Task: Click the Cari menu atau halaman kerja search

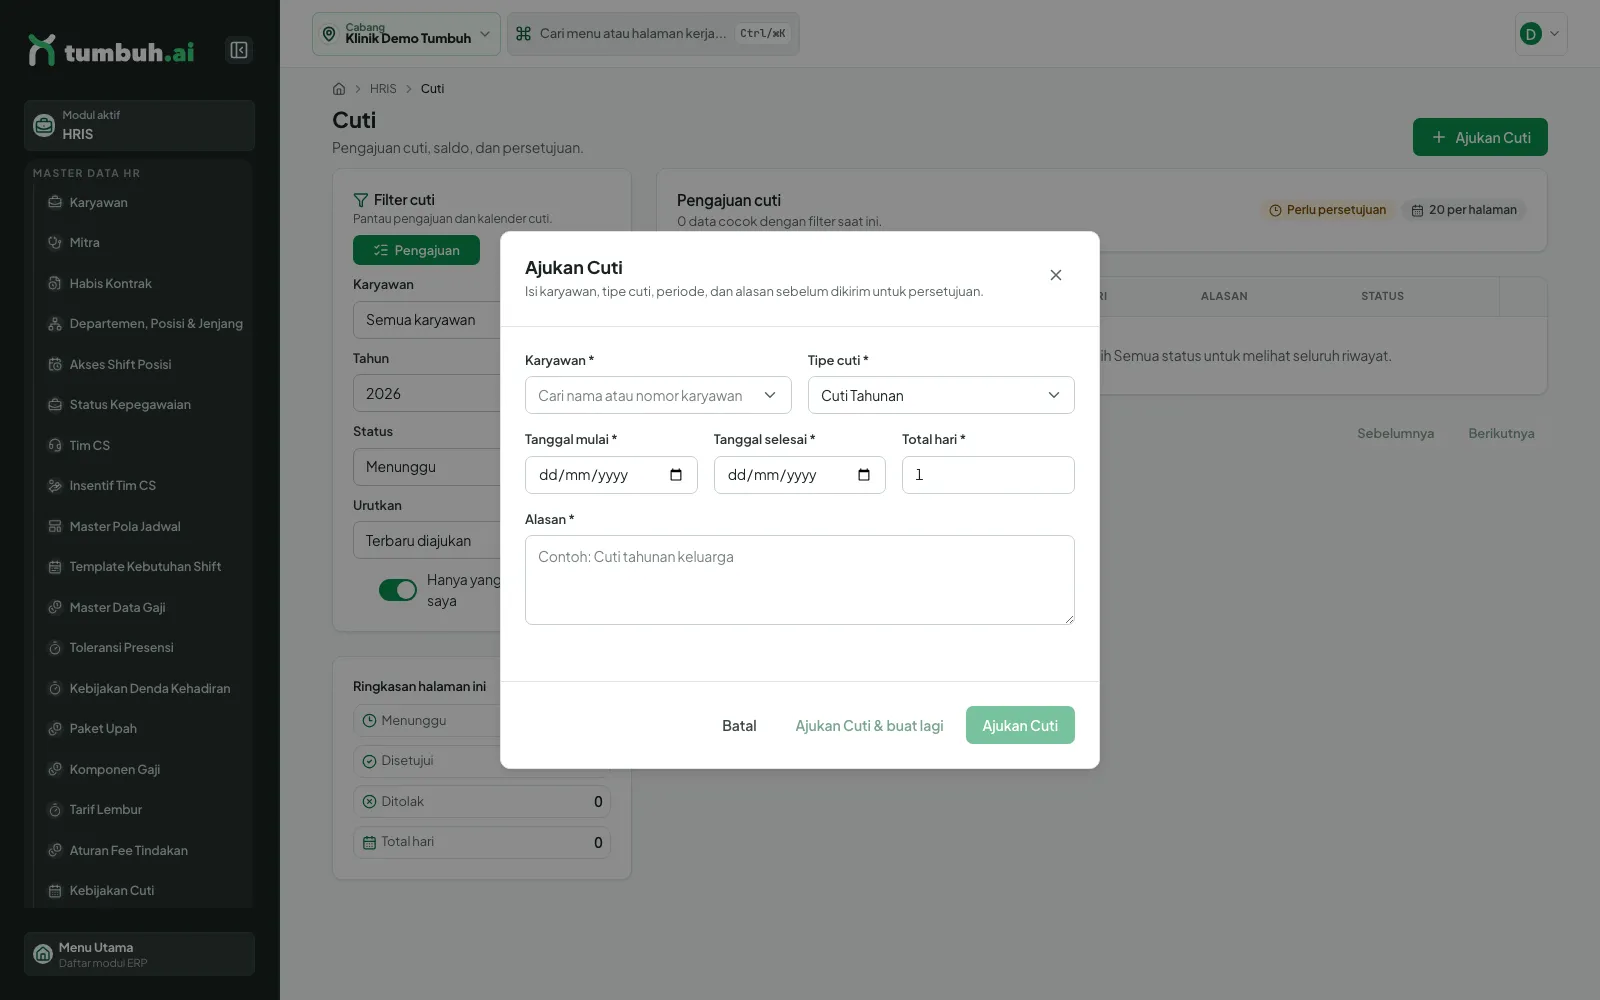Action: coord(653,34)
